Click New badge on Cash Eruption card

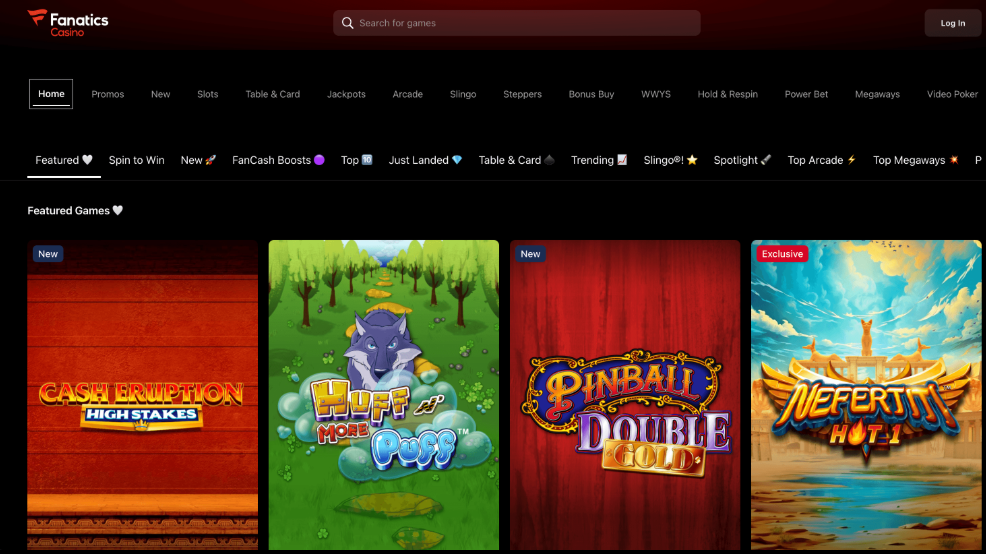48,254
